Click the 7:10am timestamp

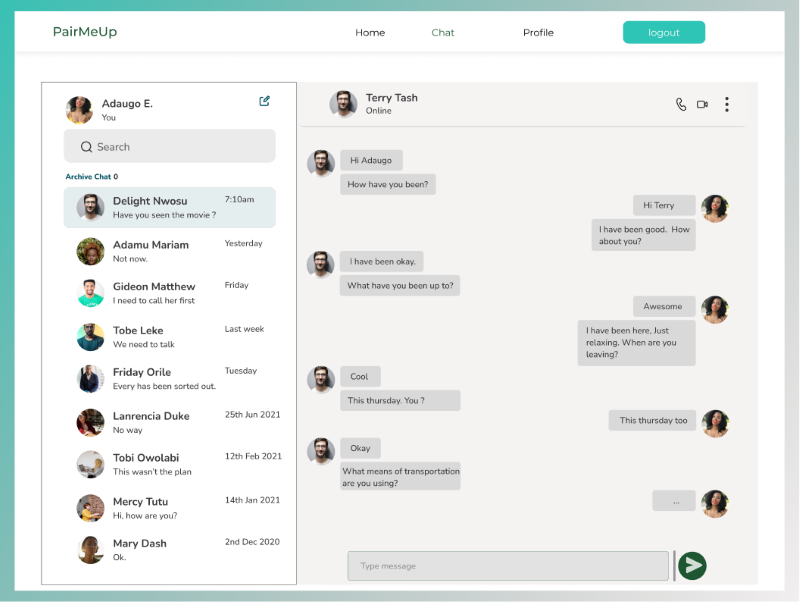(239, 199)
